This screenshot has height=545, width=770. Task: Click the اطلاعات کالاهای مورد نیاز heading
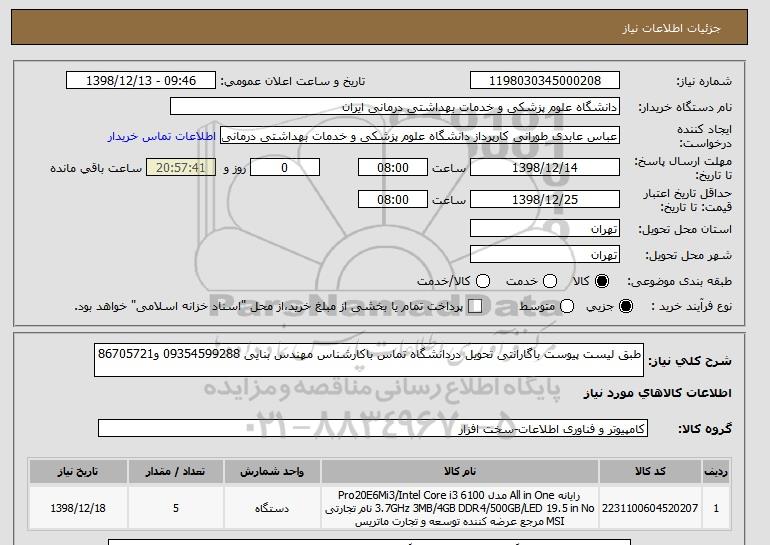[658, 393]
